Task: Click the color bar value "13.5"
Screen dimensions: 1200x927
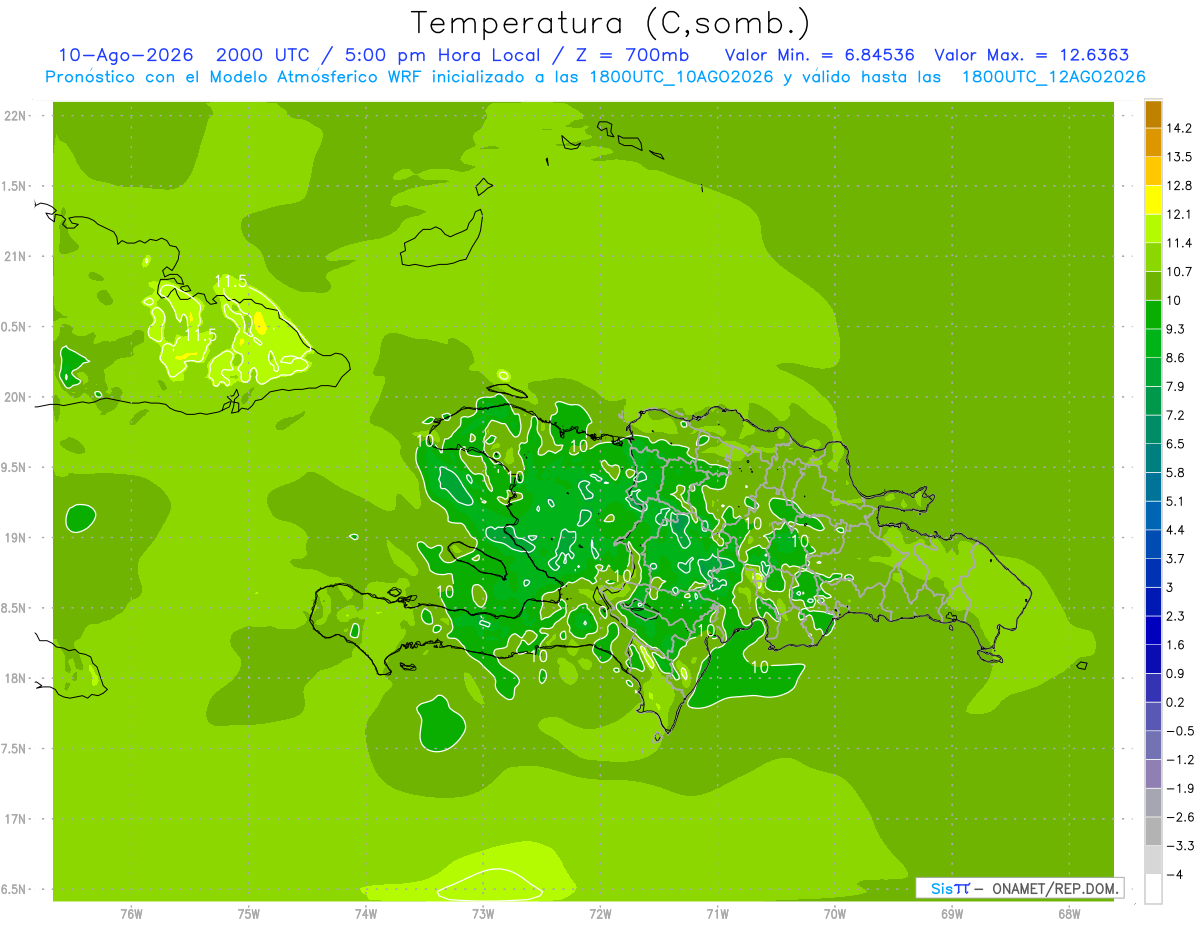Action: pos(1179,157)
